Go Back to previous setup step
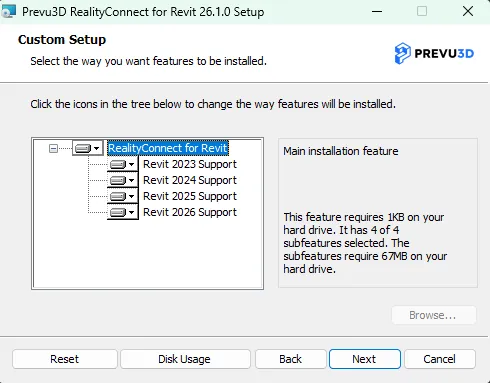Screen dimensions: 490x383 pyautogui.click(x=291, y=359)
